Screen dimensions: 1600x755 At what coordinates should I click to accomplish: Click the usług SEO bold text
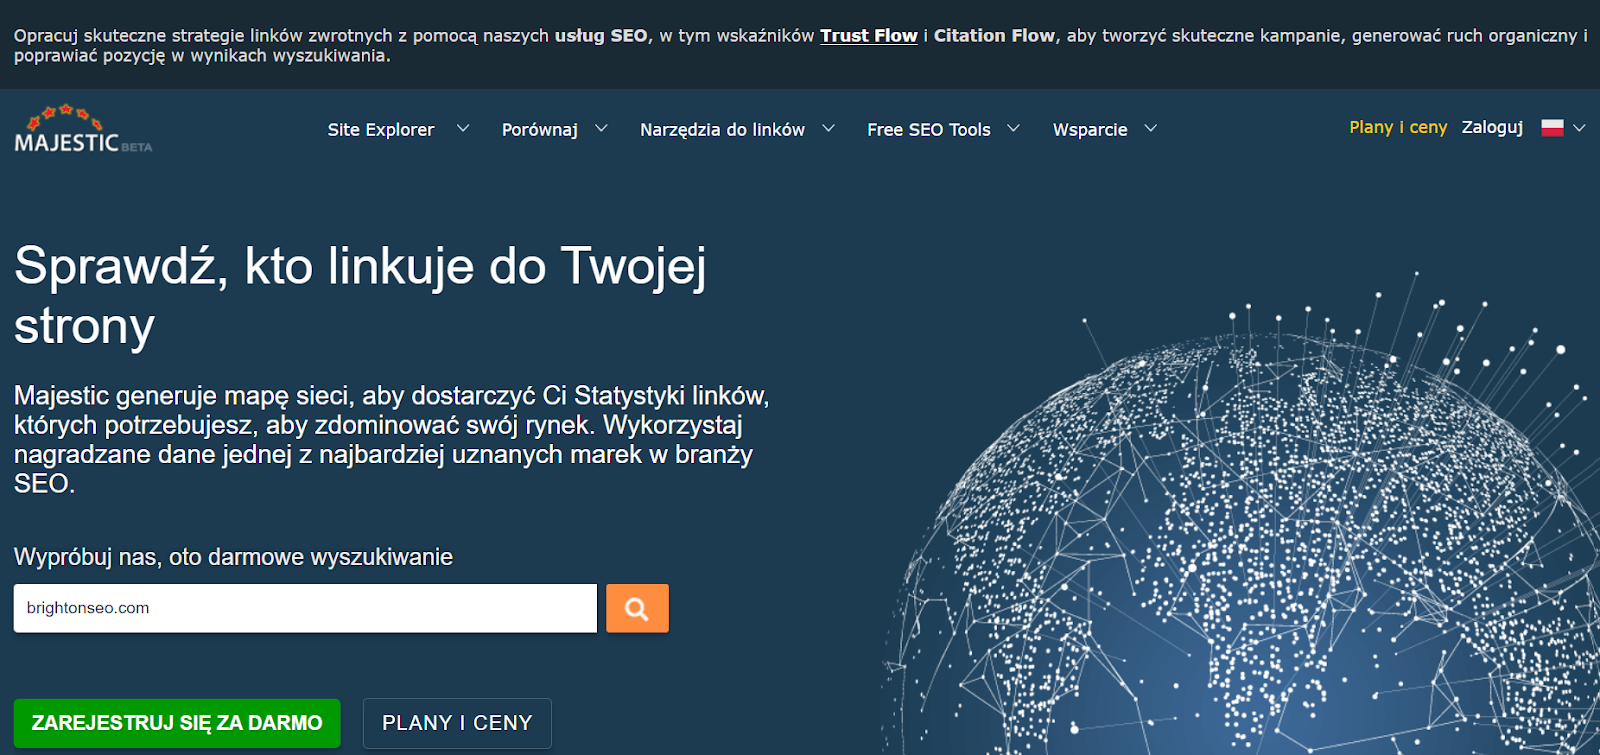(601, 35)
